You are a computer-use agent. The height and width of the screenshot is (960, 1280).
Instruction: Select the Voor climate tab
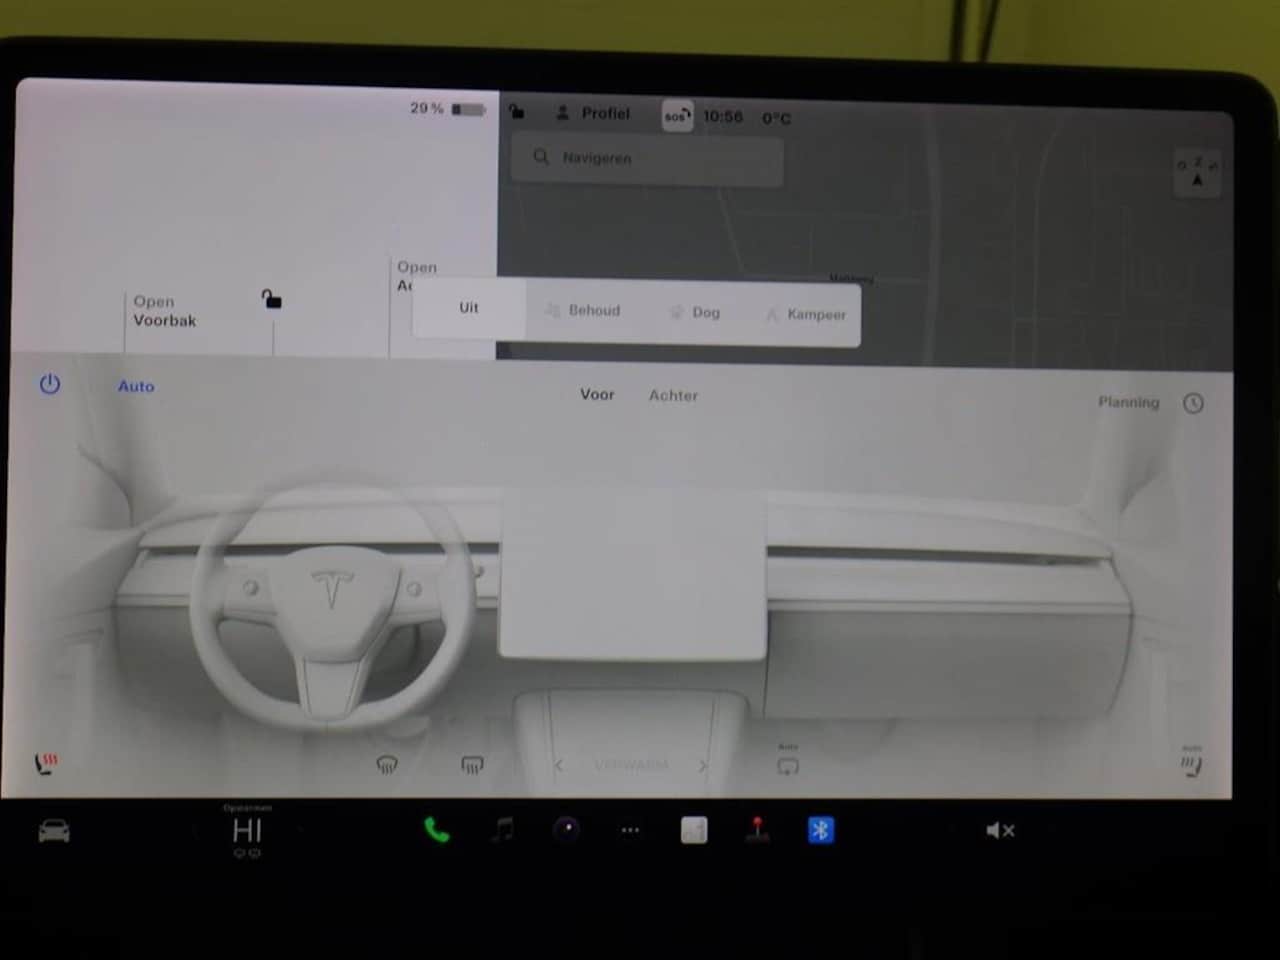tap(597, 395)
